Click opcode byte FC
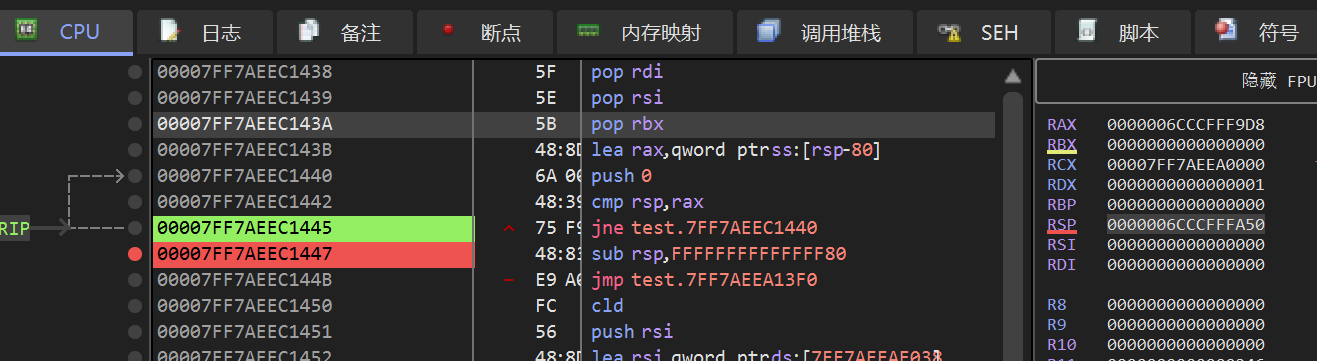Screen dimensions: 1317x361 click(546, 306)
